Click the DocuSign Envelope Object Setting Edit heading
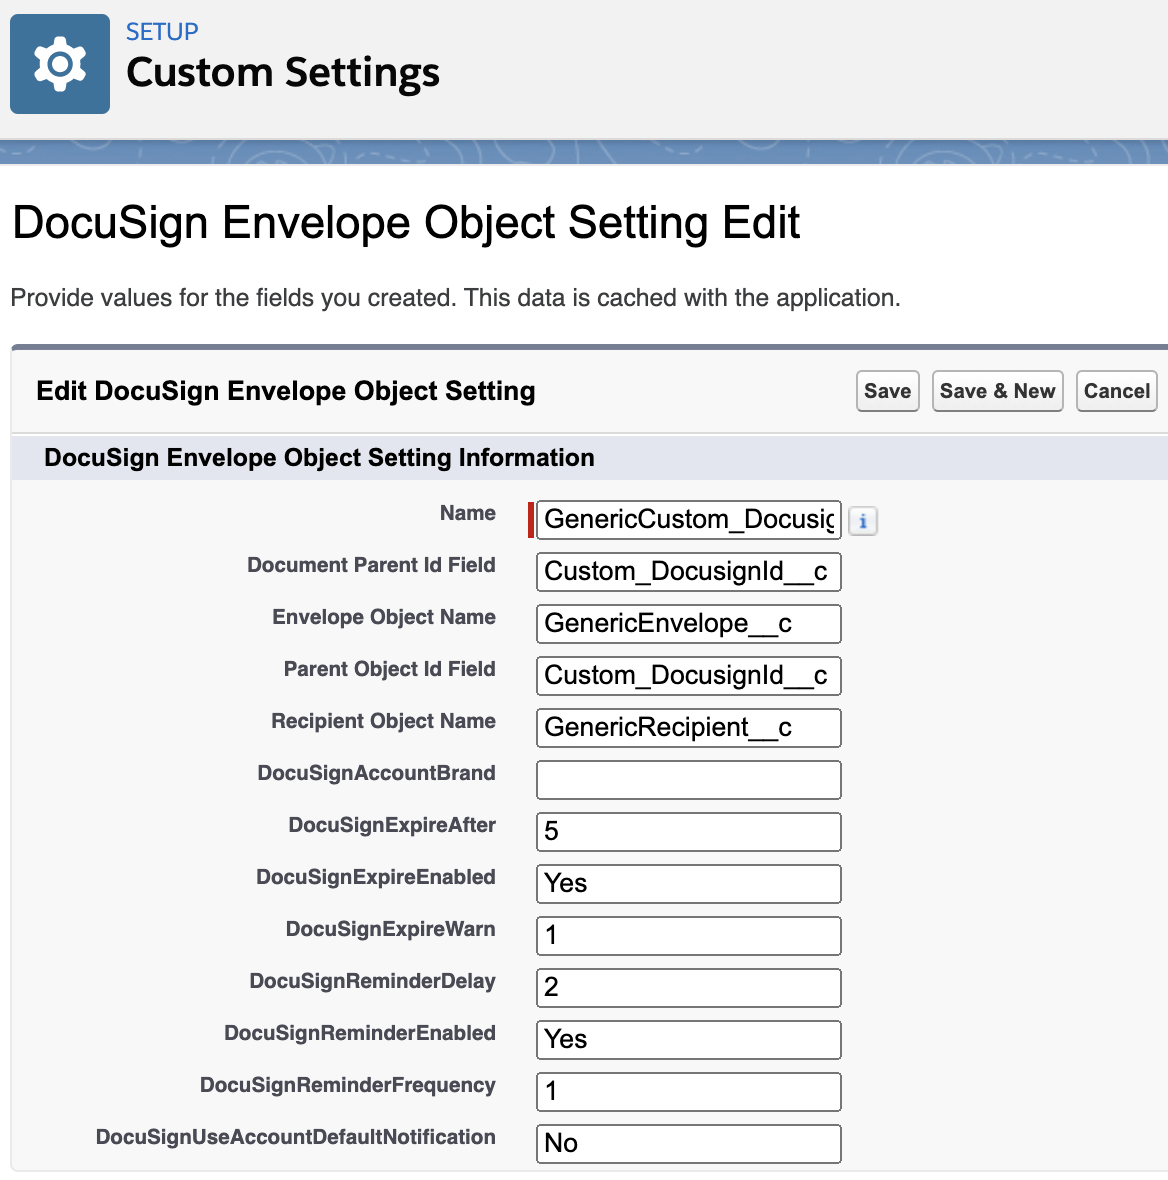Screen dimensions: 1168x1180 tap(406, 224)
